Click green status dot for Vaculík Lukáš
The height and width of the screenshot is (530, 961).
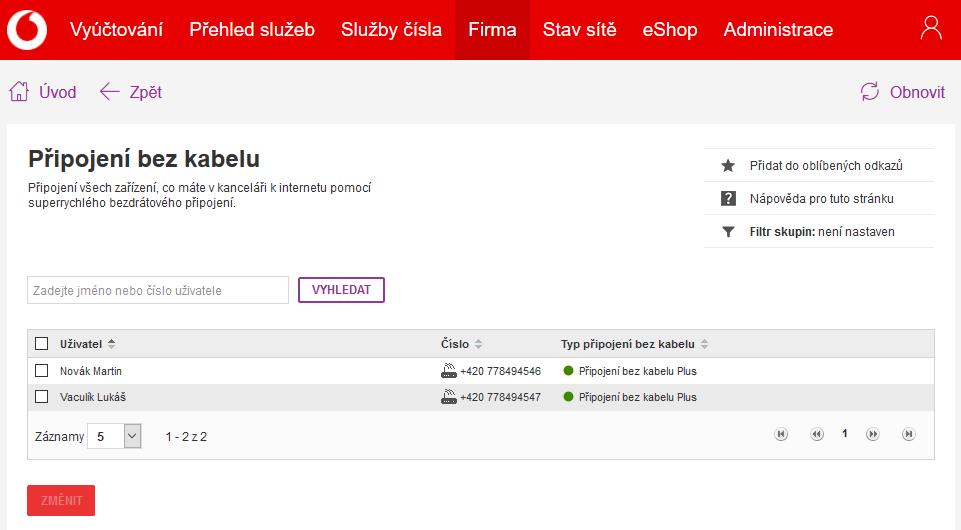(568, 397)
